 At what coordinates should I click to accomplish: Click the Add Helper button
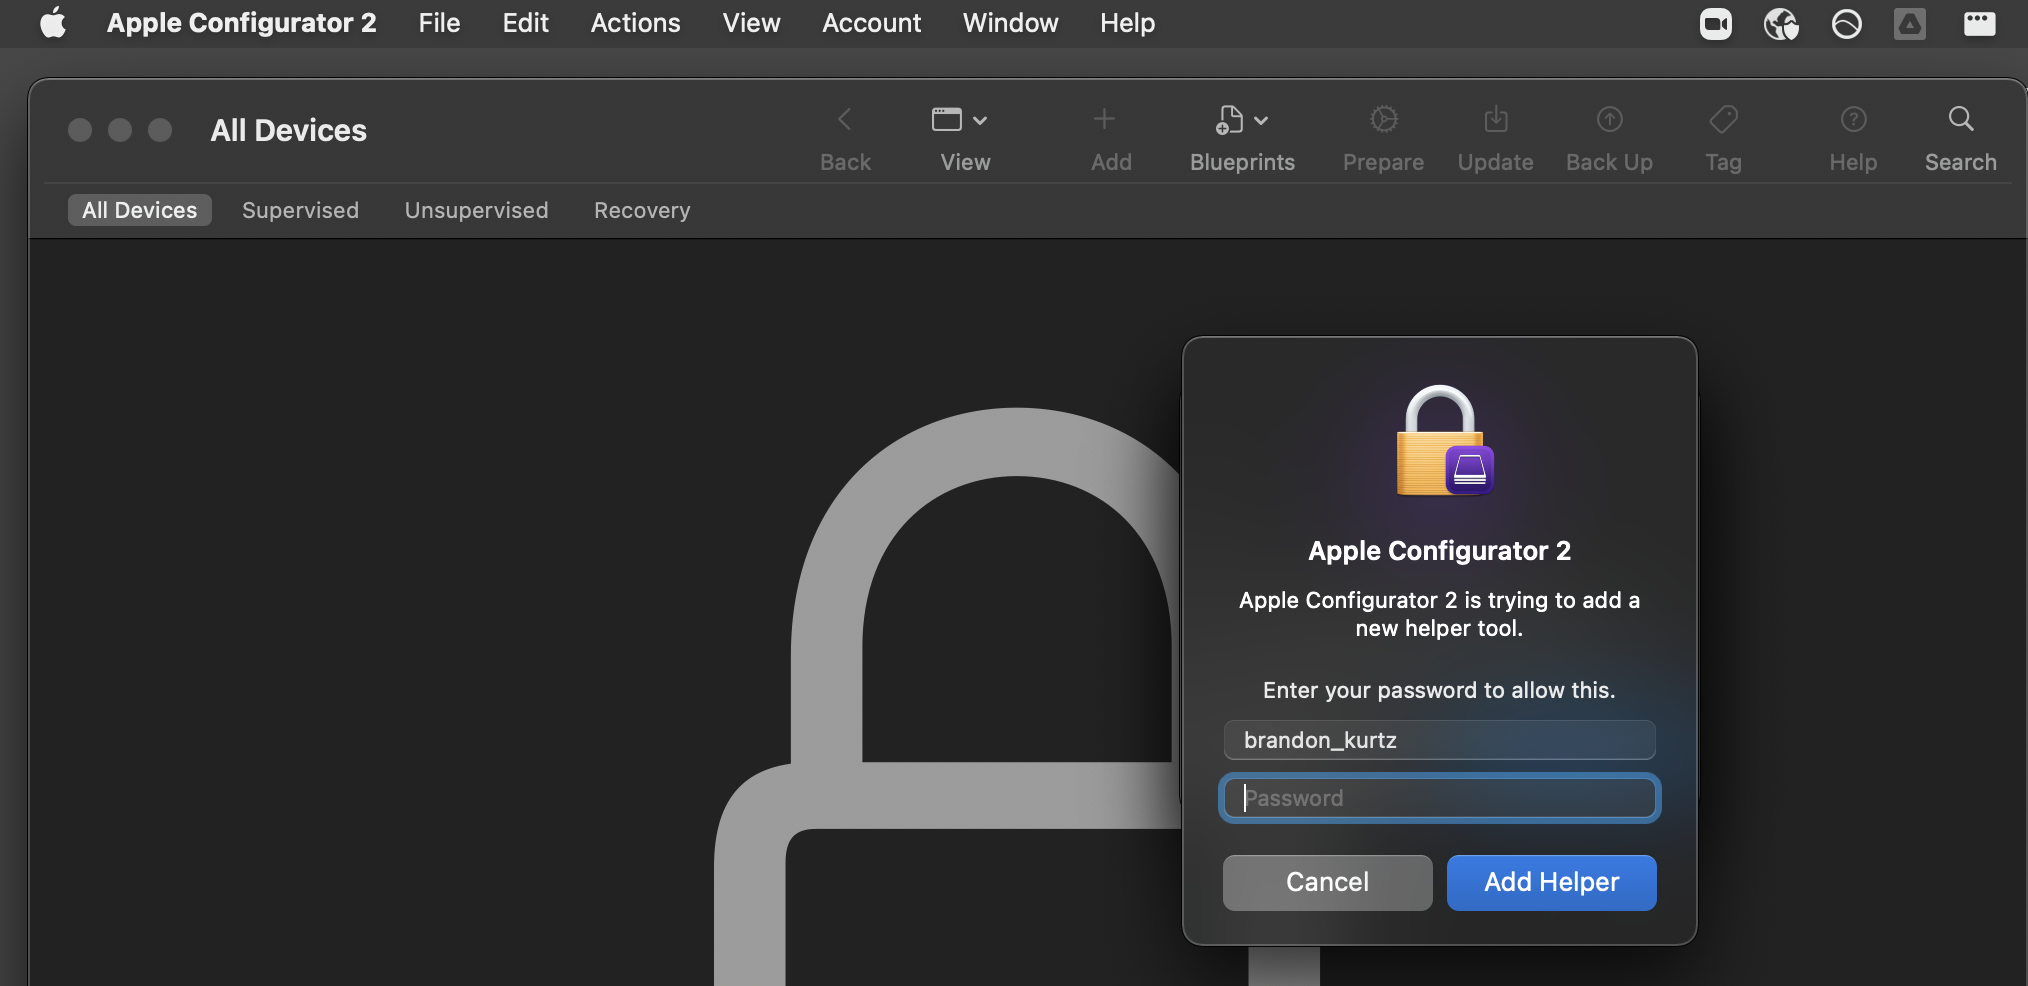pos(1551,882)
